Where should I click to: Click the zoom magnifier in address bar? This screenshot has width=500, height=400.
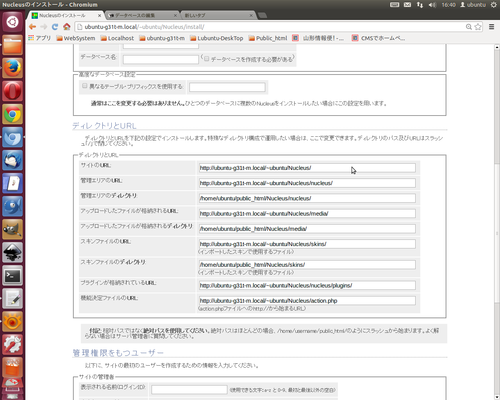point(469,27)
